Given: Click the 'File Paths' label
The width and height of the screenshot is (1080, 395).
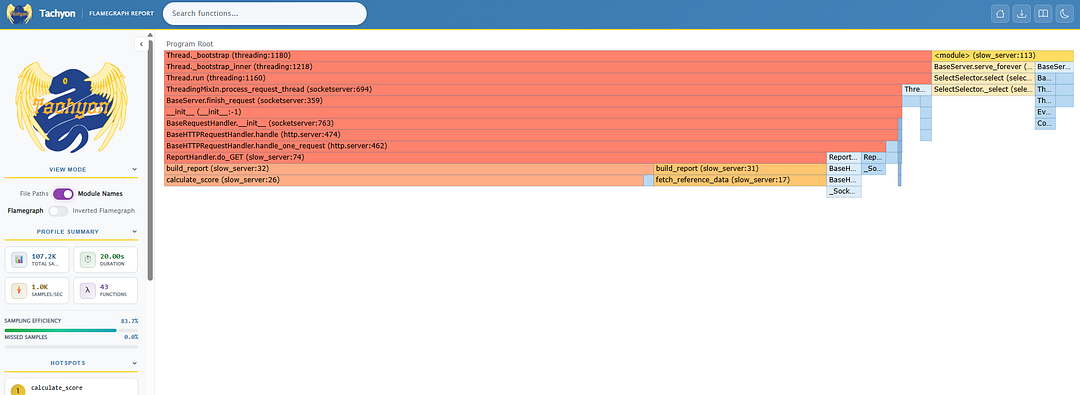Looking at the screenshot, I should 34,194.
